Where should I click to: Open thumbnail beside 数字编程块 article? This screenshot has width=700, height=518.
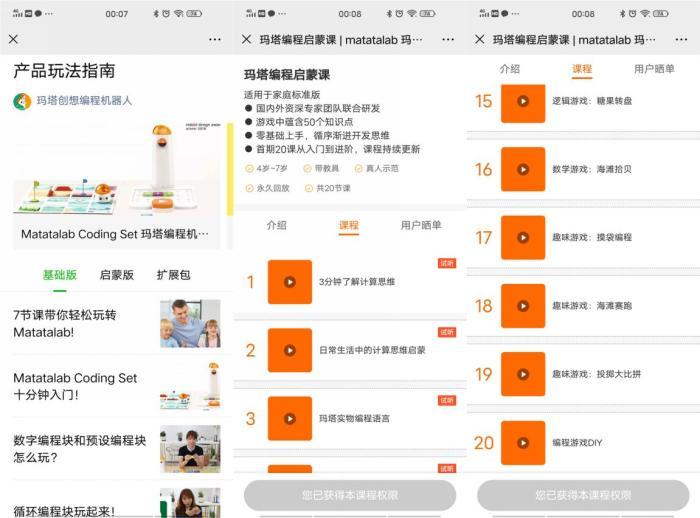click(x=190, y=449)
